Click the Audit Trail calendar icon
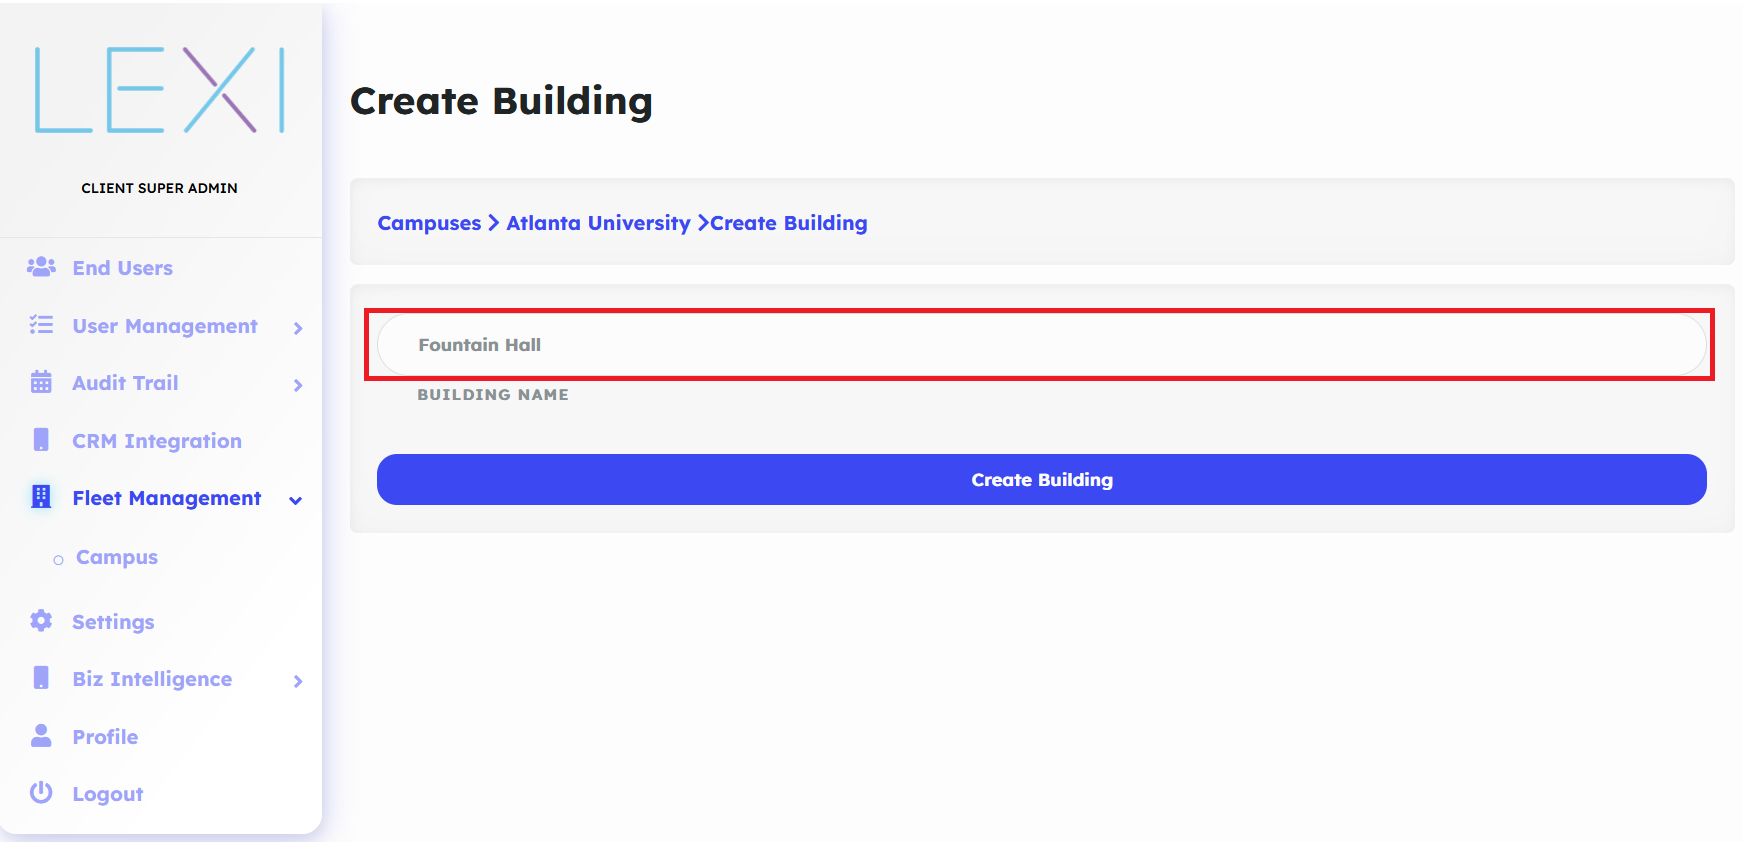The width and height of the screenshot is (1749, 847). (x=41, y=382)
